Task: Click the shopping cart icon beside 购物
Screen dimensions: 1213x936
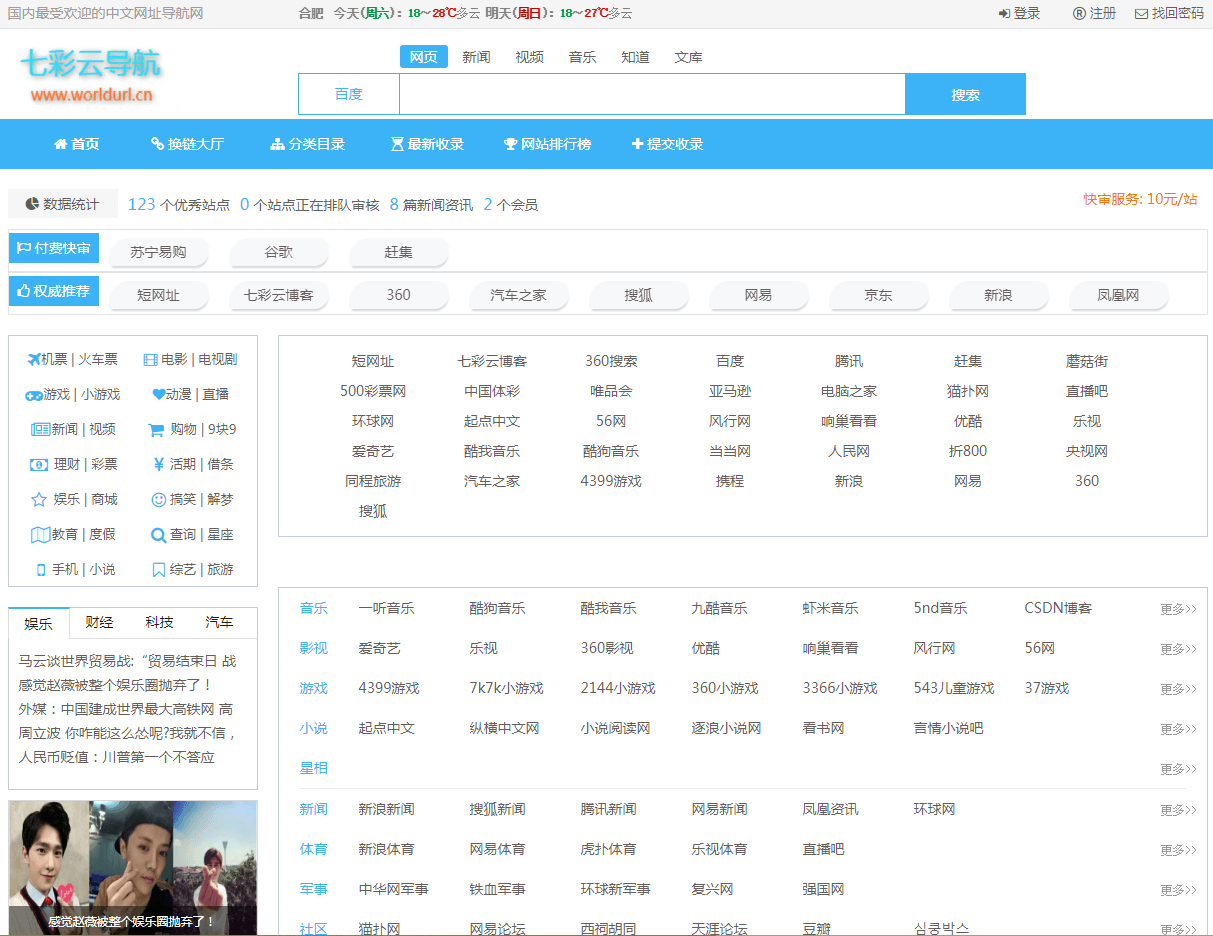Action: coord(155,430)
